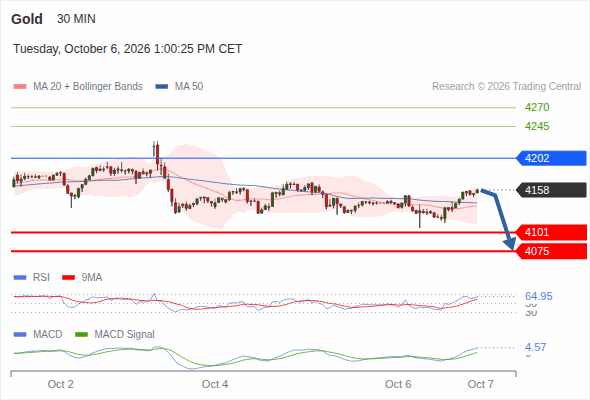Click the MA 20 + Bollinger Bands pink swatch

point(20,87)
